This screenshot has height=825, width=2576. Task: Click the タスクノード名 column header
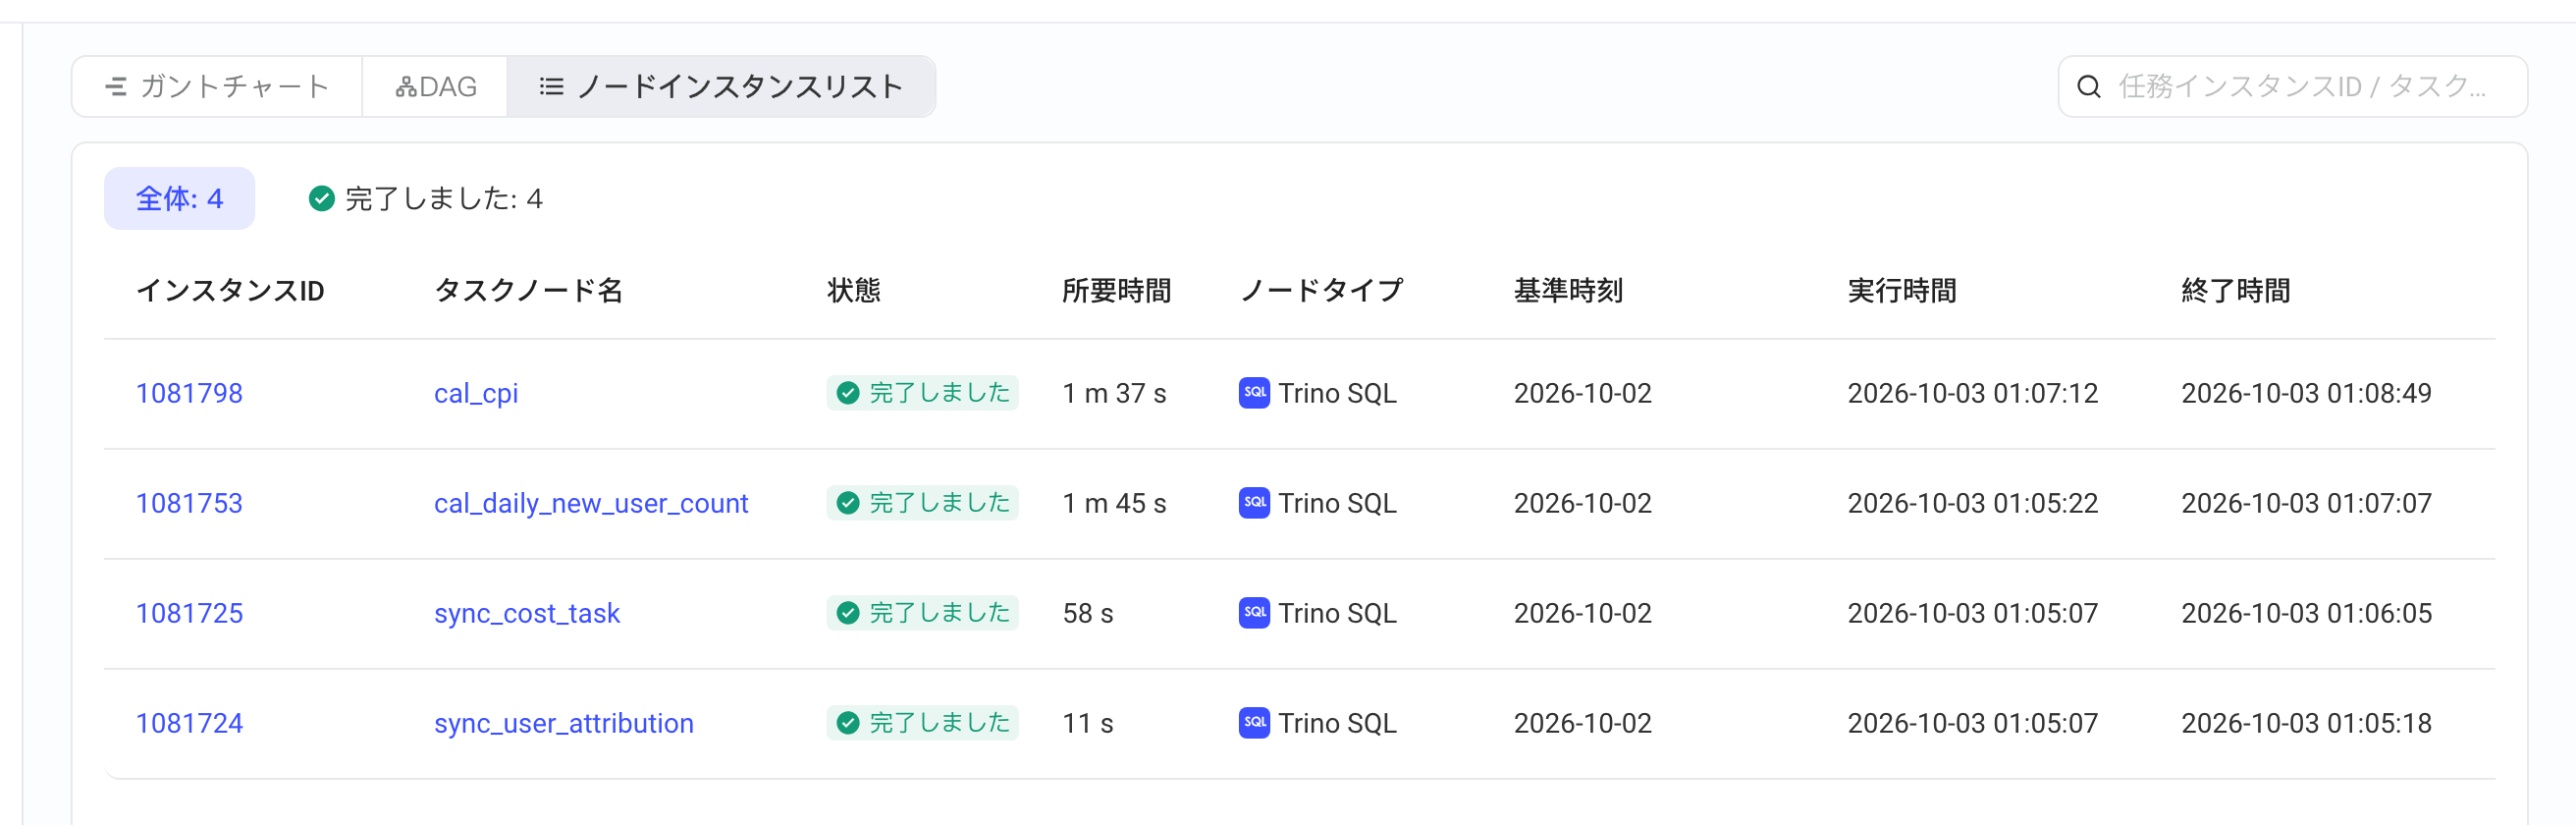click(x=529, y=291)
